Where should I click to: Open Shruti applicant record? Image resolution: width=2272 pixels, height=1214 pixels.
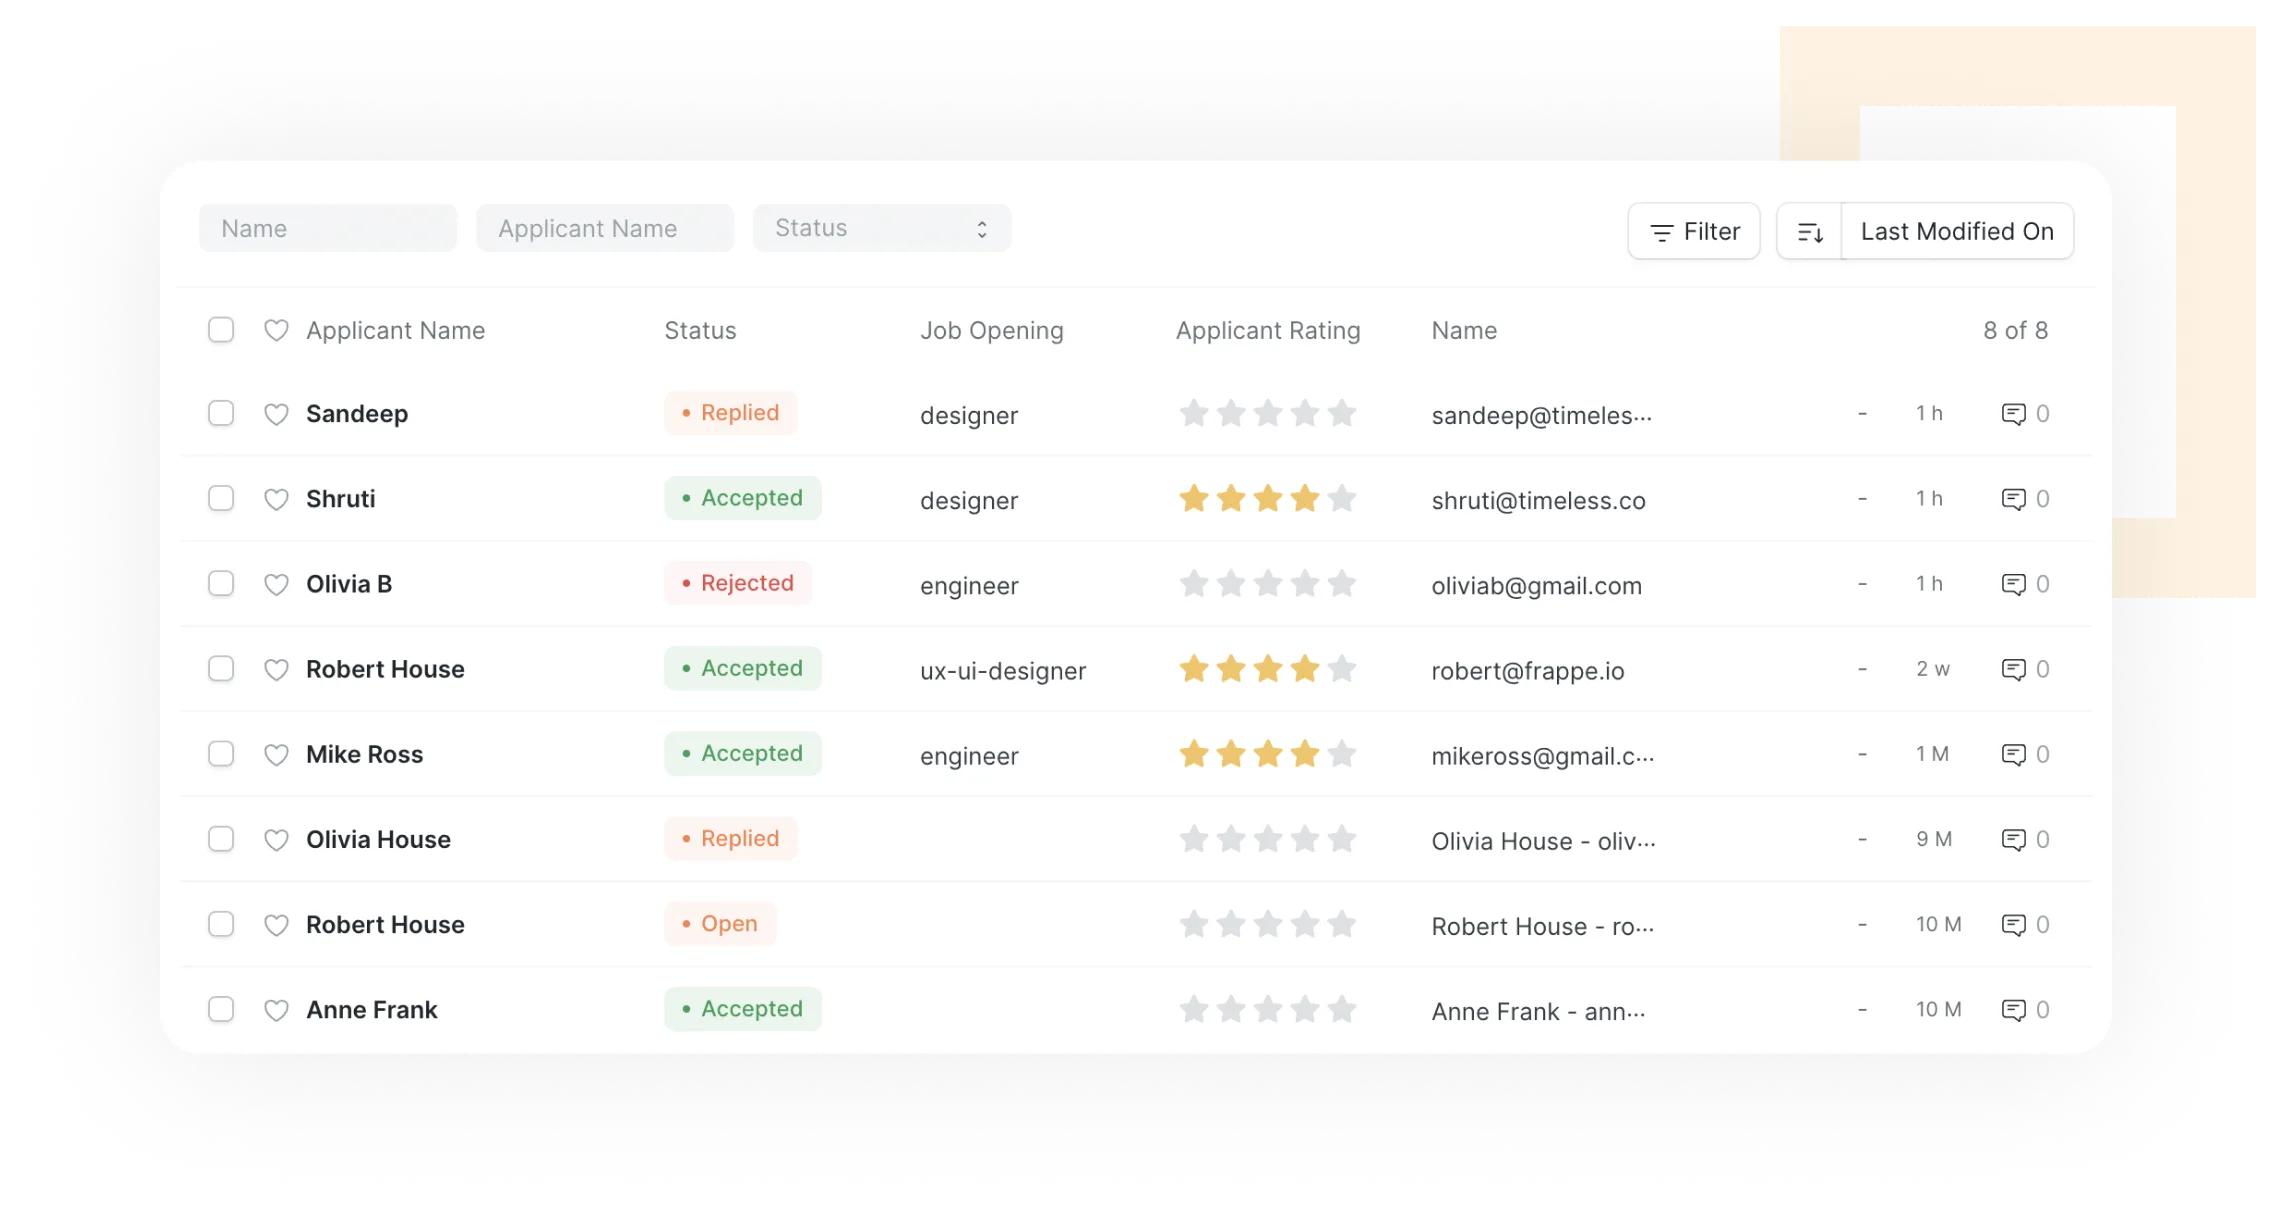340,499
